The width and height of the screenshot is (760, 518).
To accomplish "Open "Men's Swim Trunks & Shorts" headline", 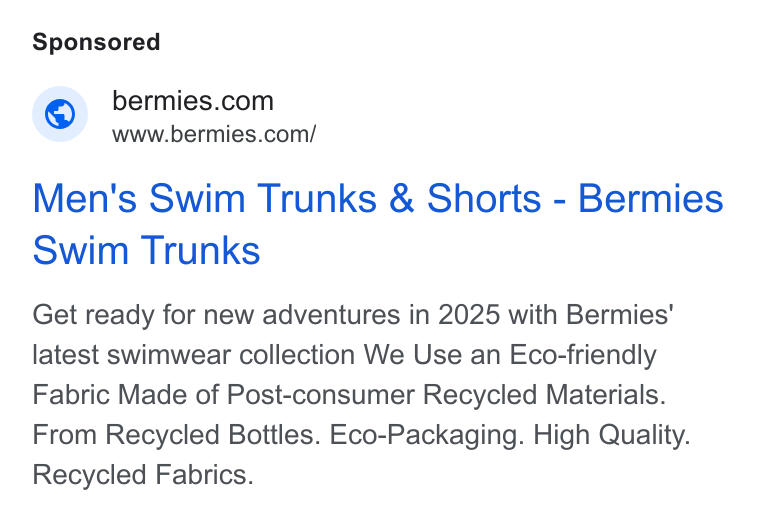I will pos(287,198).
